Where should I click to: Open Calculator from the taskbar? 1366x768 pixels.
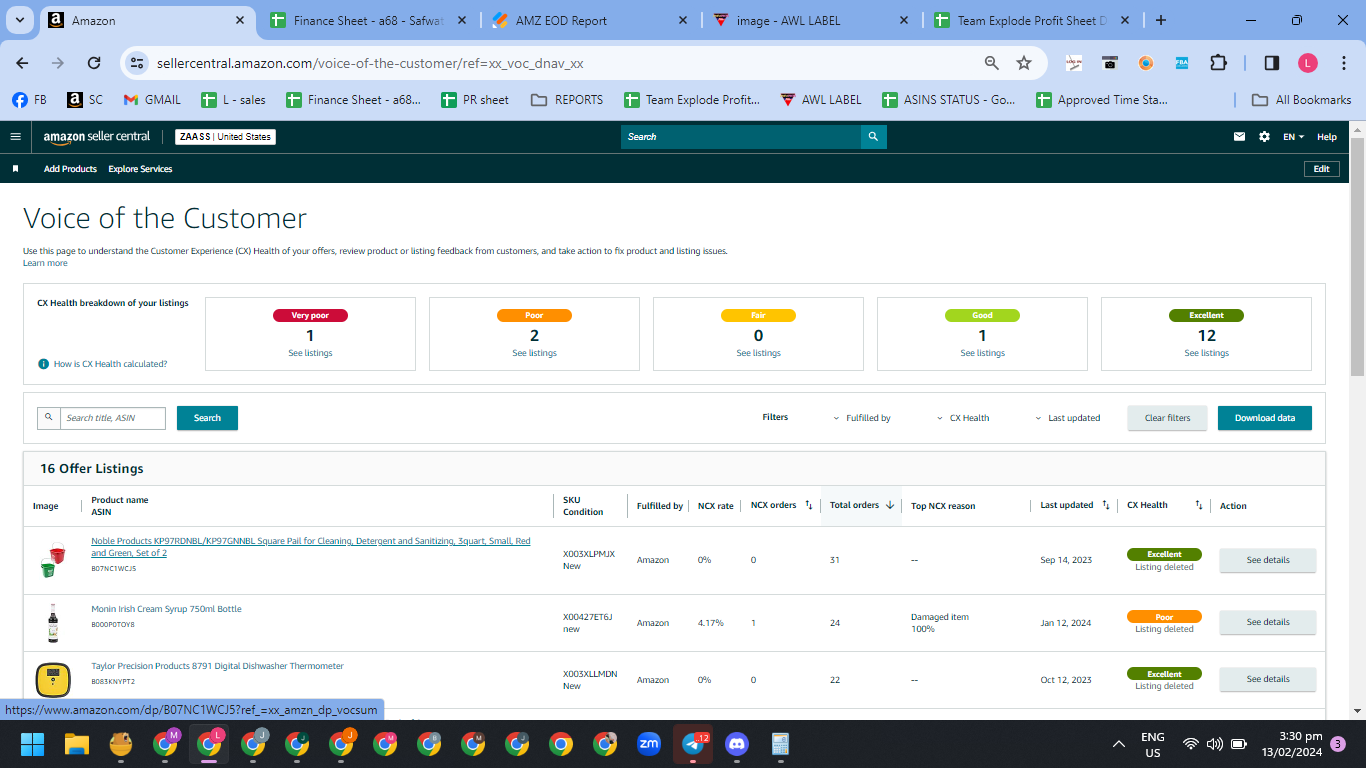pyautogui.click(x=781, y=744)
